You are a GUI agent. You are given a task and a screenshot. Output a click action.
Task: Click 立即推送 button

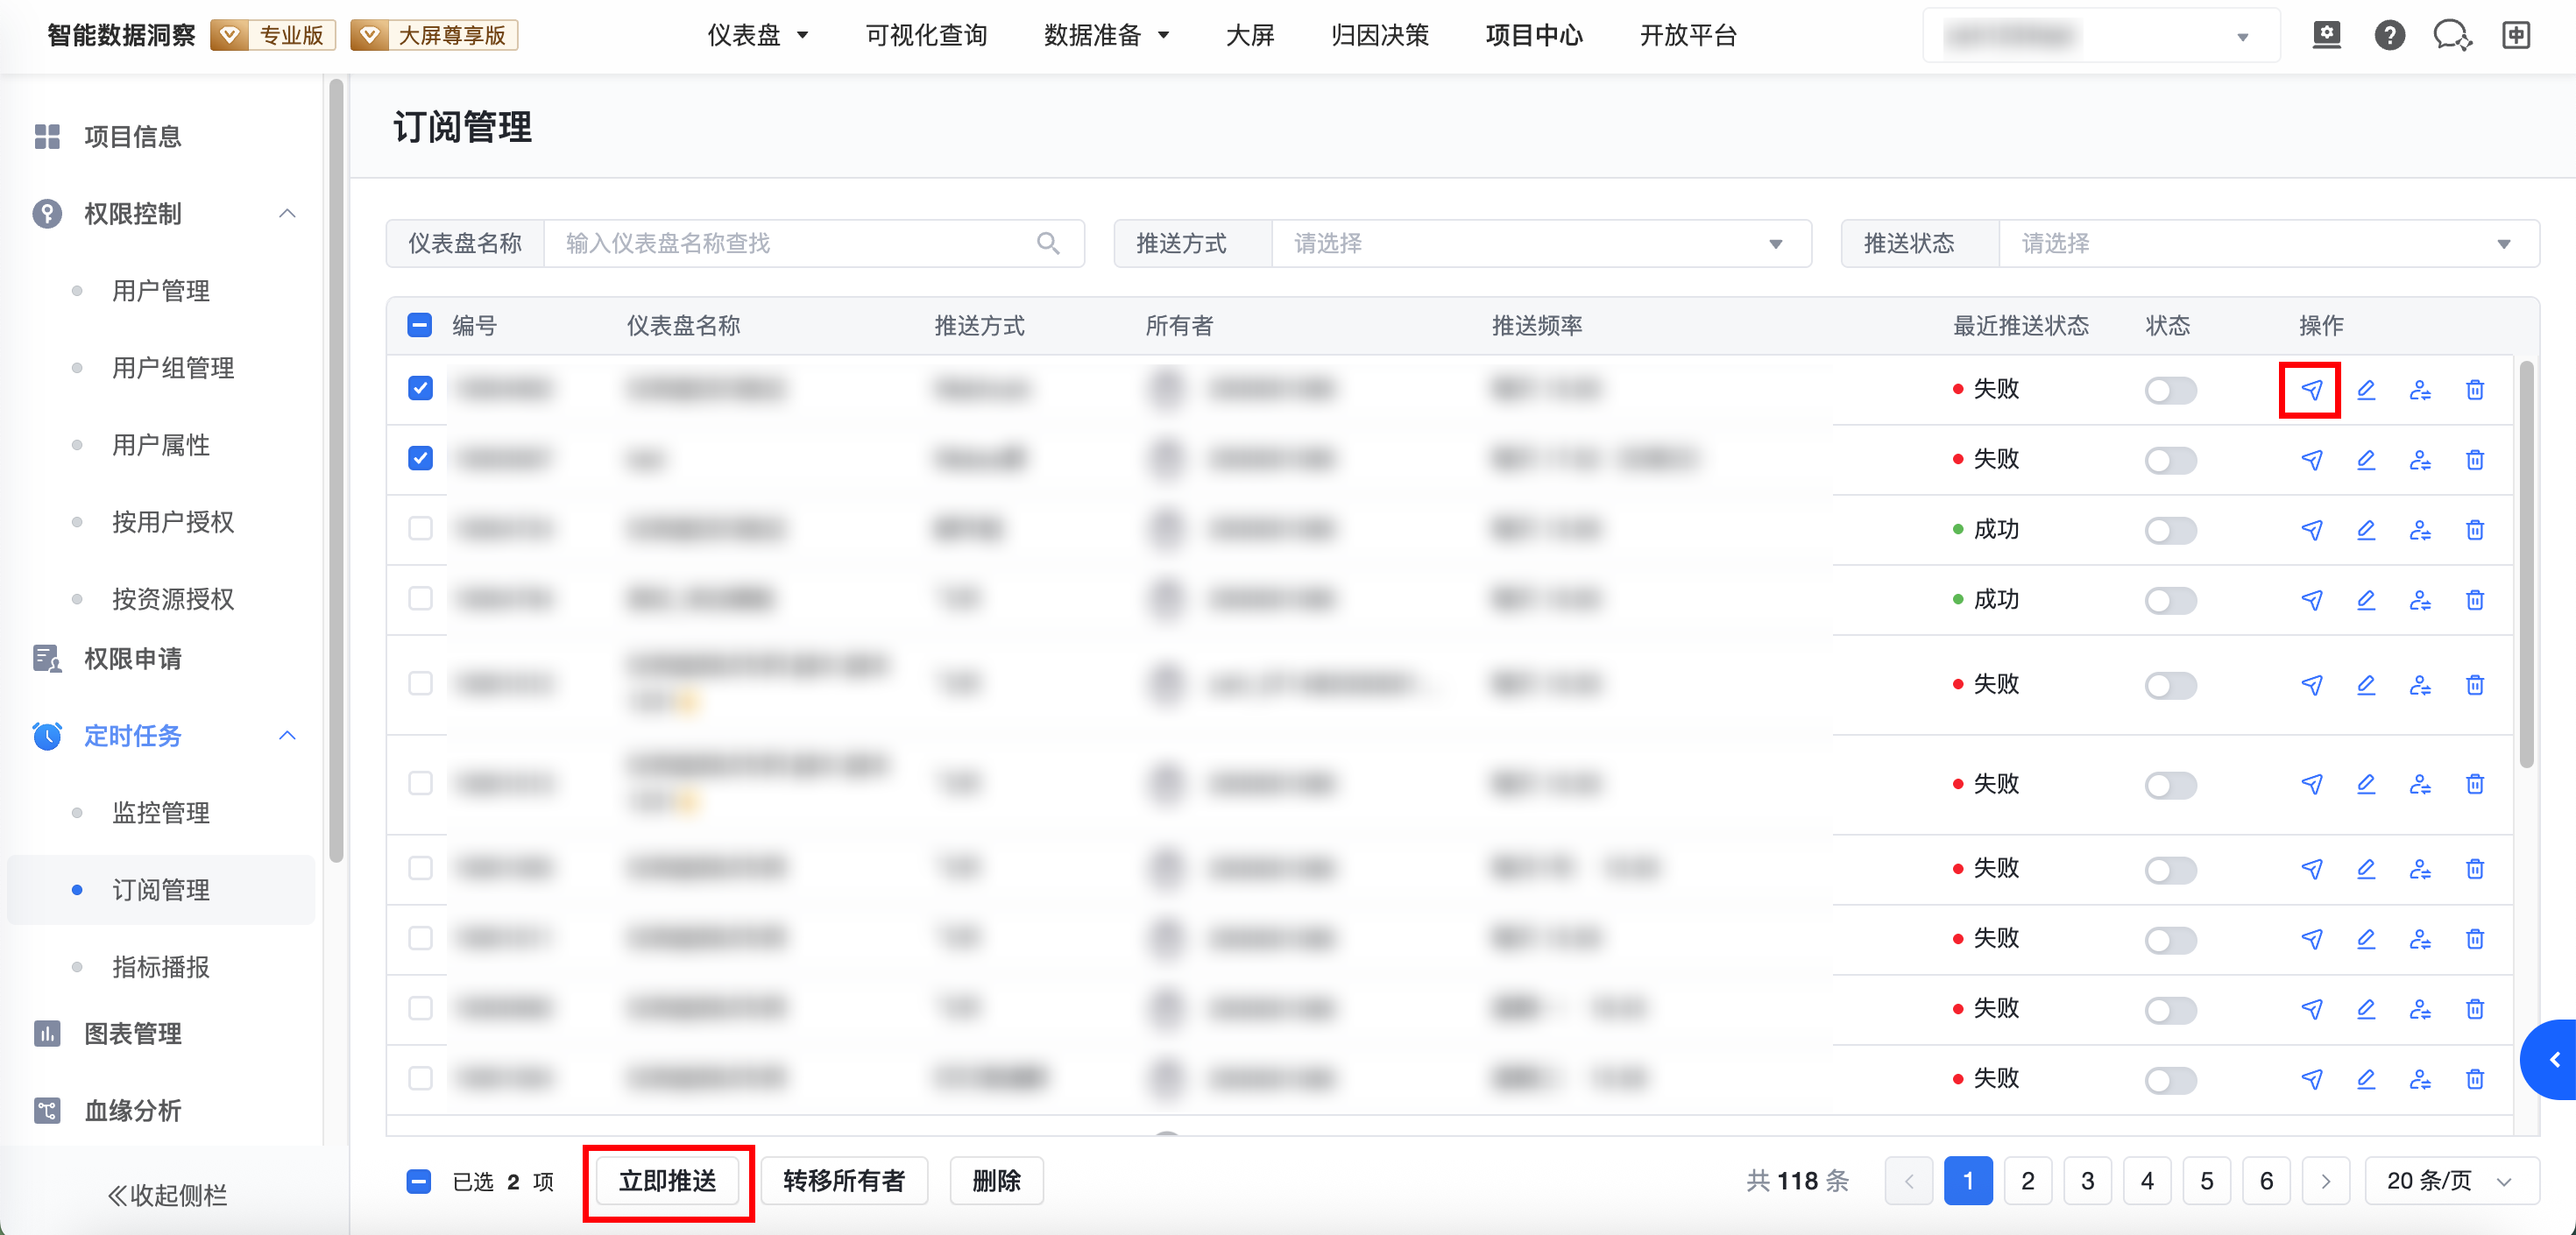coord(668,1181)
